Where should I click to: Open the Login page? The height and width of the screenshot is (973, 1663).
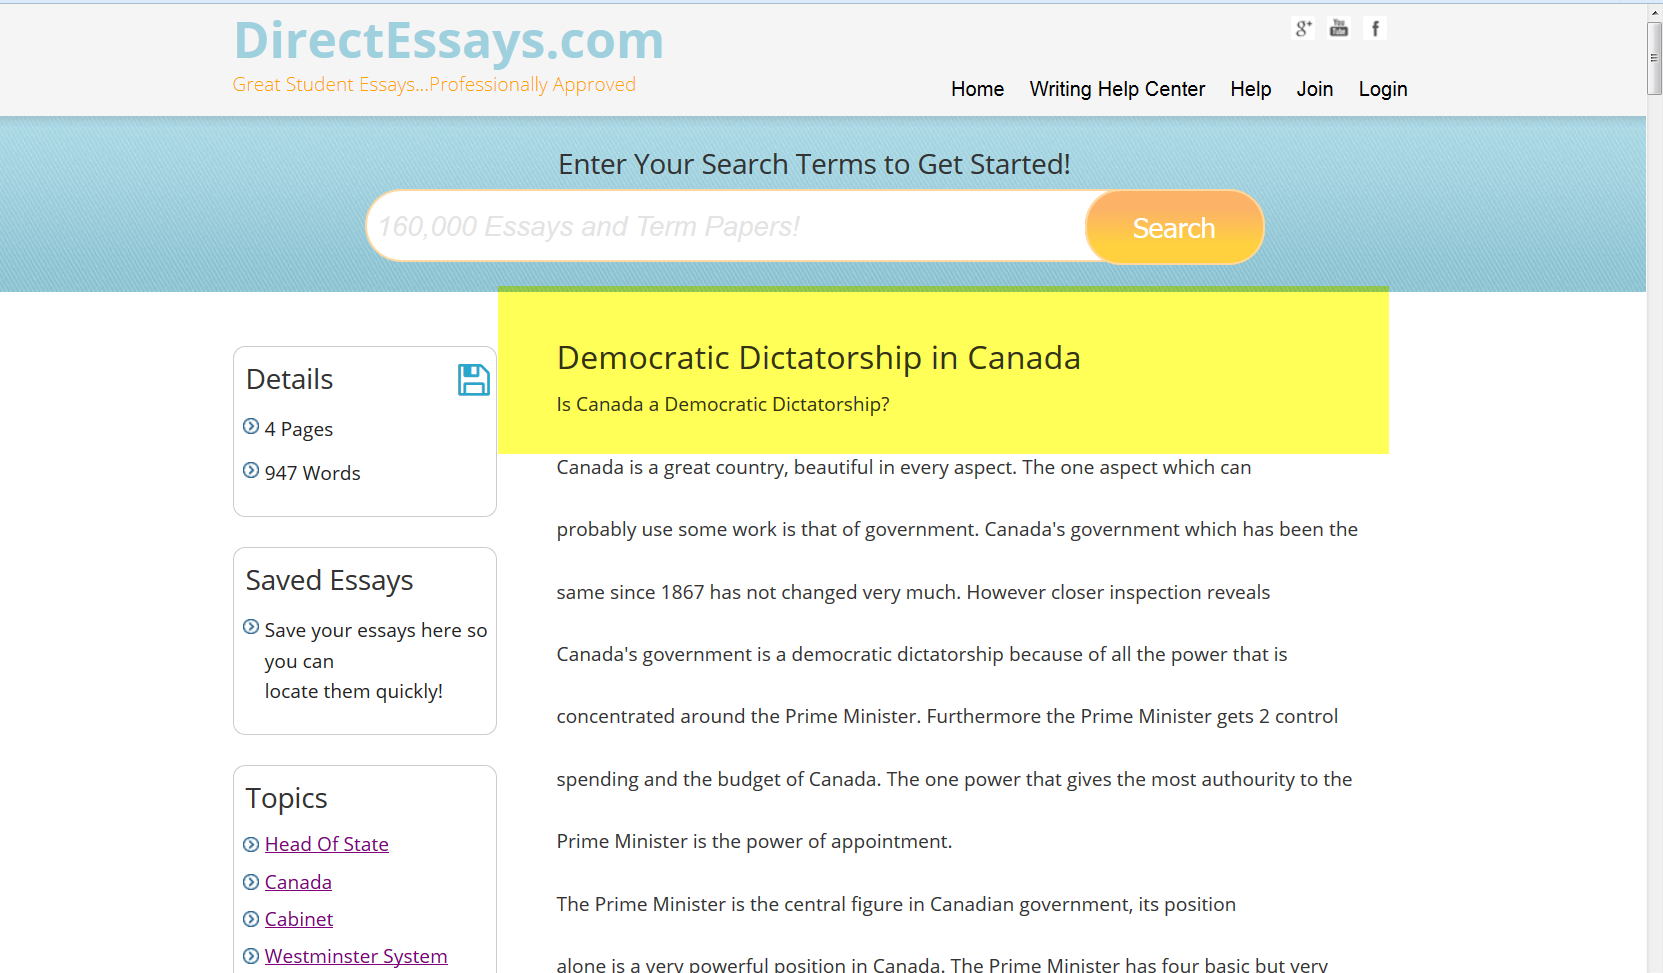1382,89
